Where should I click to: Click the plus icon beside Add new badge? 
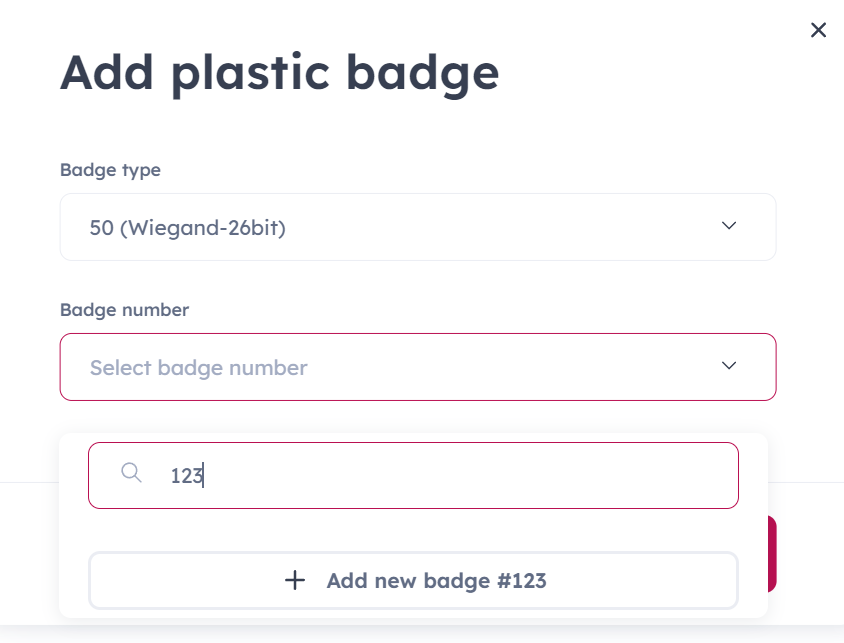[x=295, y=581]
